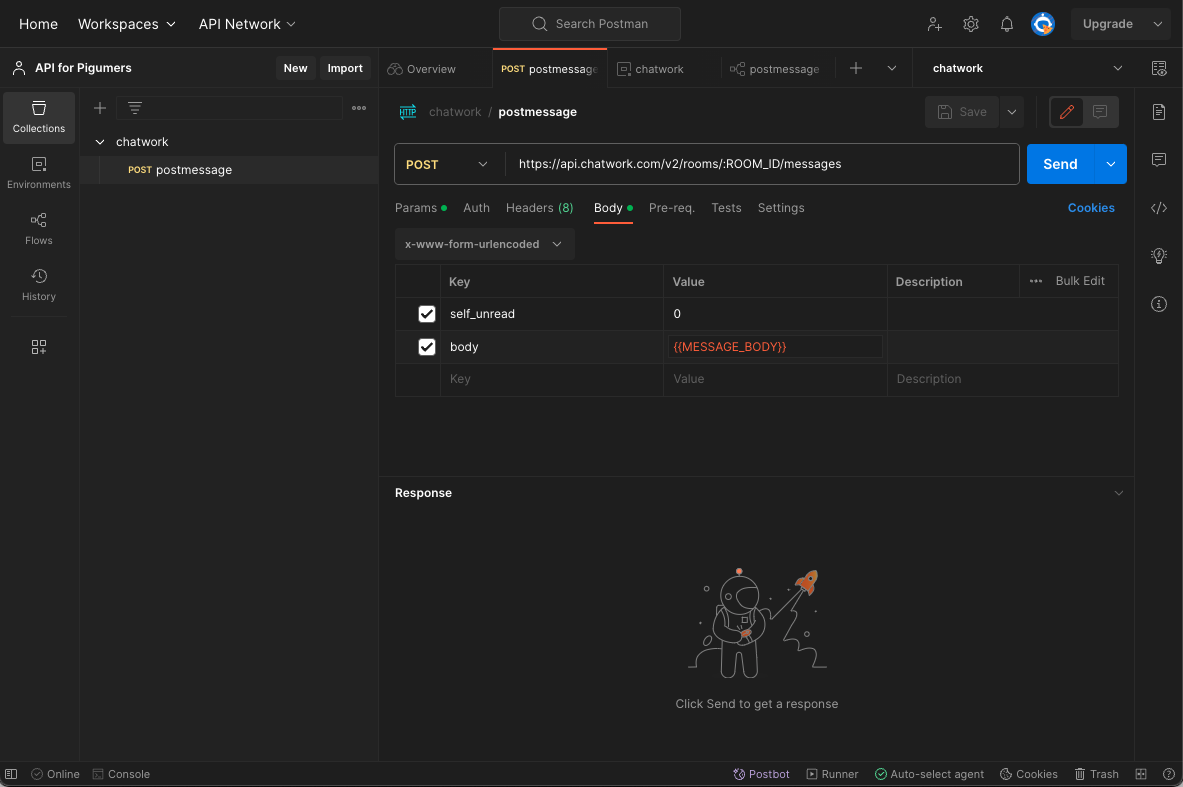Viewport: 1183px width, 787px height.
Task: Uncheck the self_unread parameter checkbox
Action: coord(426,314)
